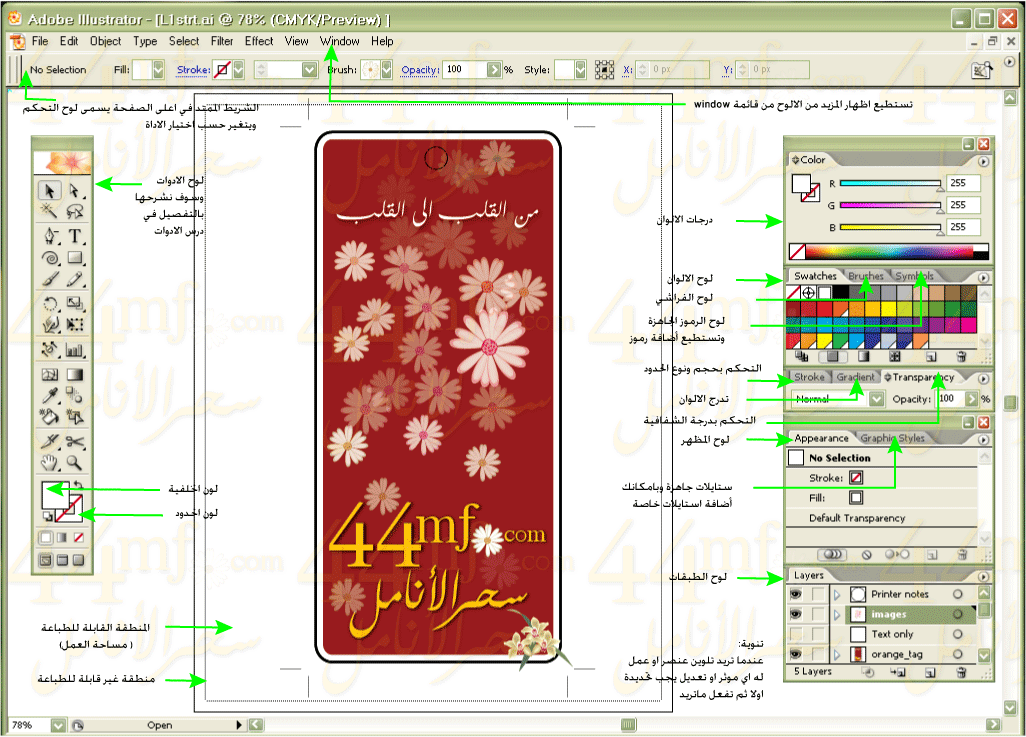Image resolution: width=1026 pixels, height=737 pixels.
Task: Select the Column Graph tool
Action: (x=75, y=350)
